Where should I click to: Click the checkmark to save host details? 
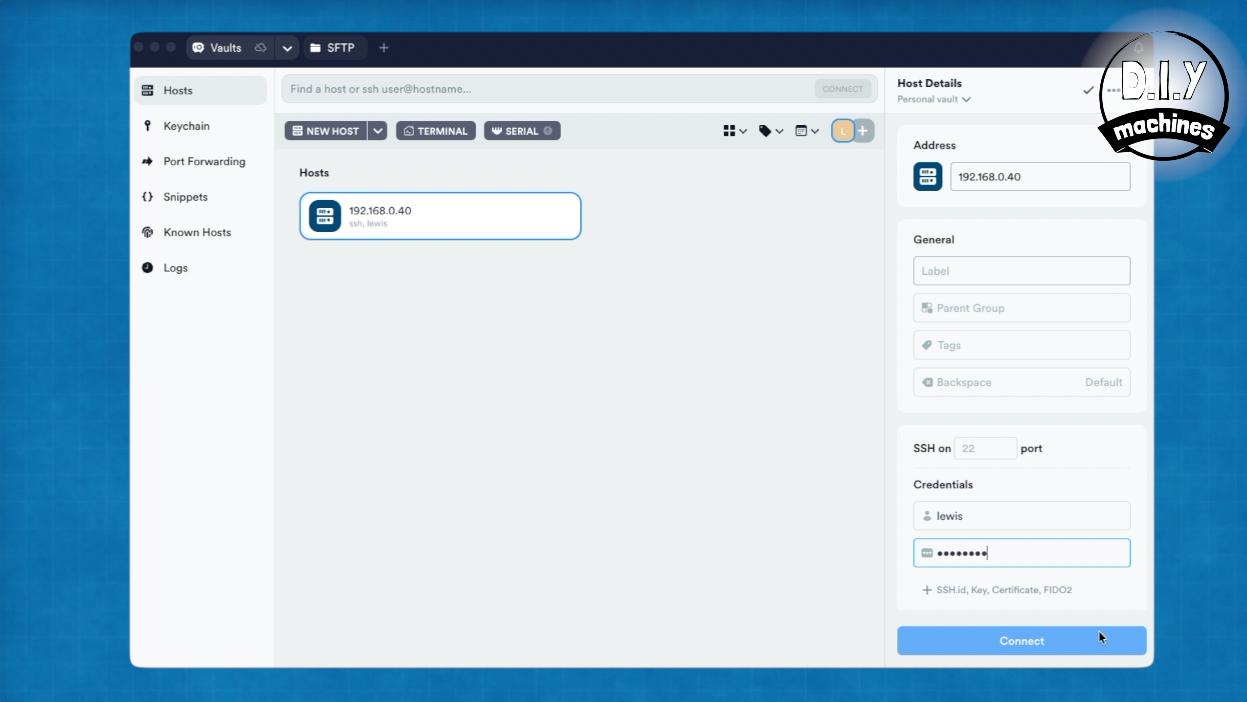click(1088, 90)
